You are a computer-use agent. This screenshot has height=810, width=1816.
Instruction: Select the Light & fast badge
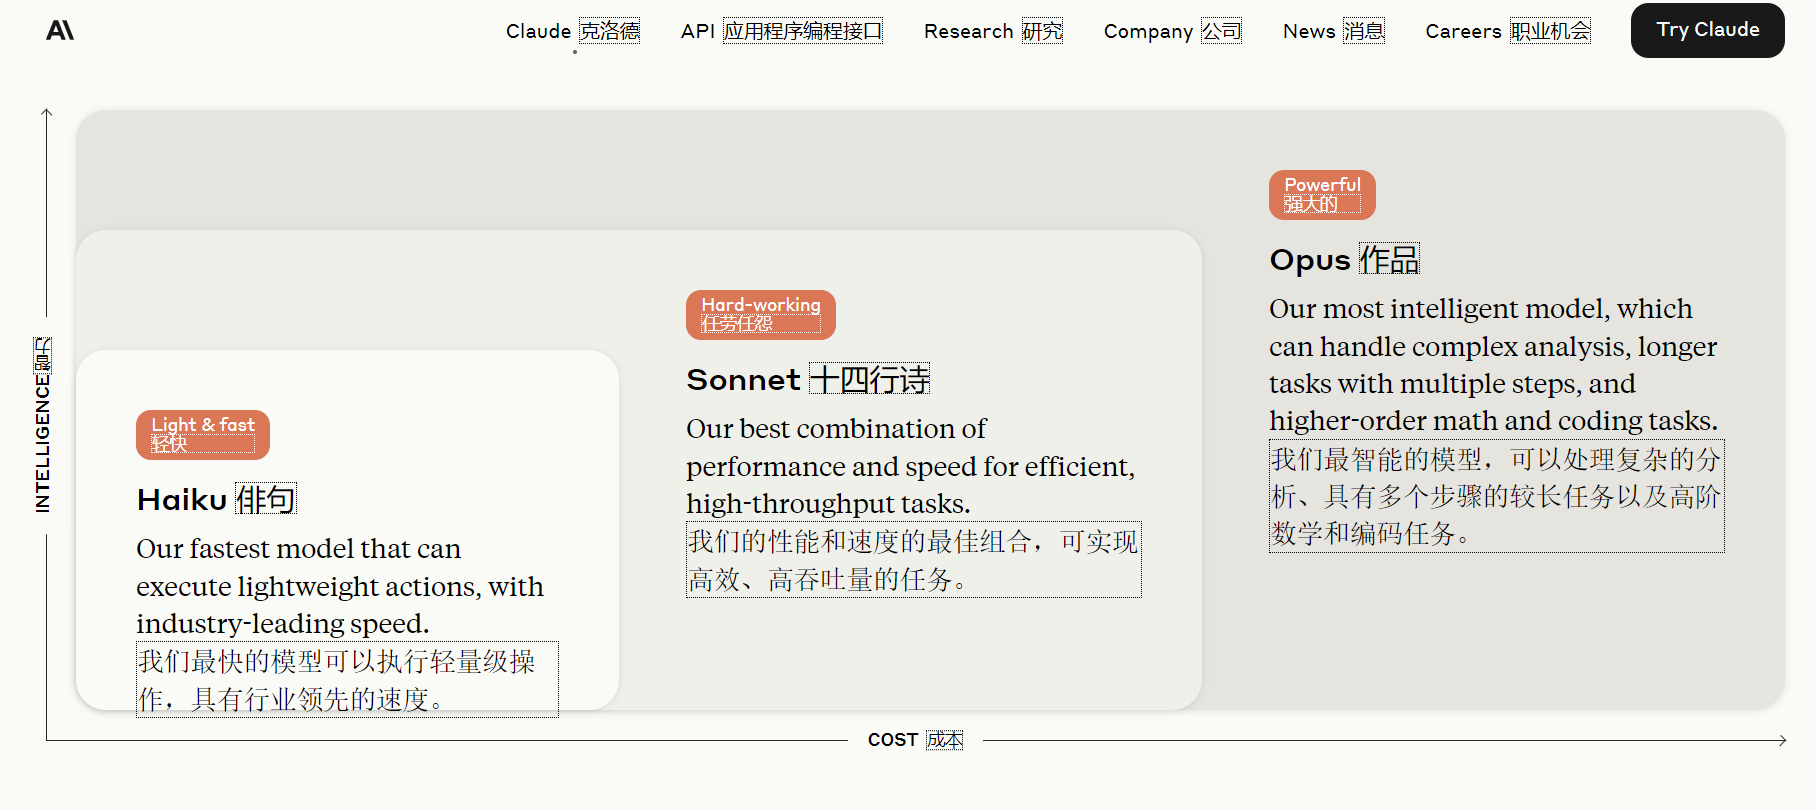pos(203,435)
